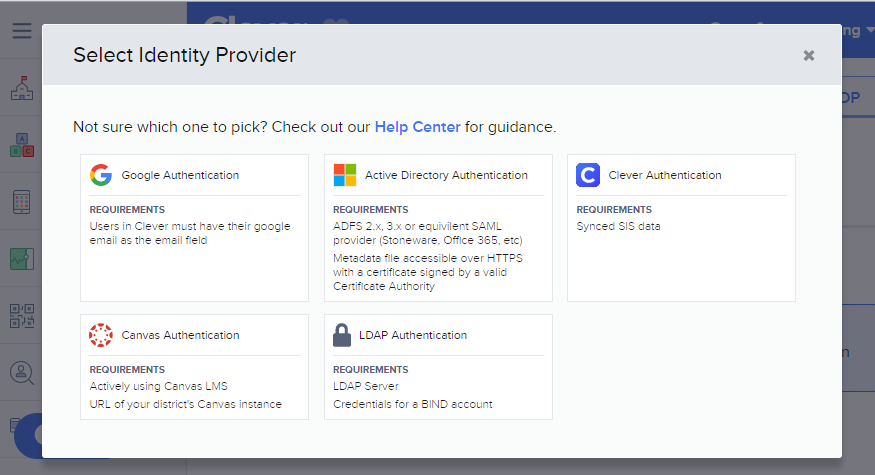Image resolution: width=875 pixels, height=475 pixels.
Task: Open the user search sidebar icon
Action: coord(22,373)
